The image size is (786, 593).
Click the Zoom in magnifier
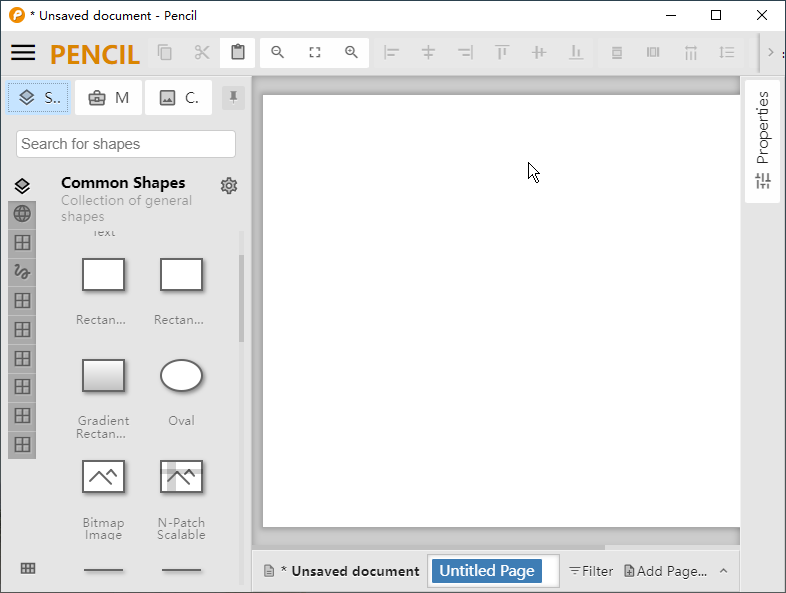[x=351, y=52]
